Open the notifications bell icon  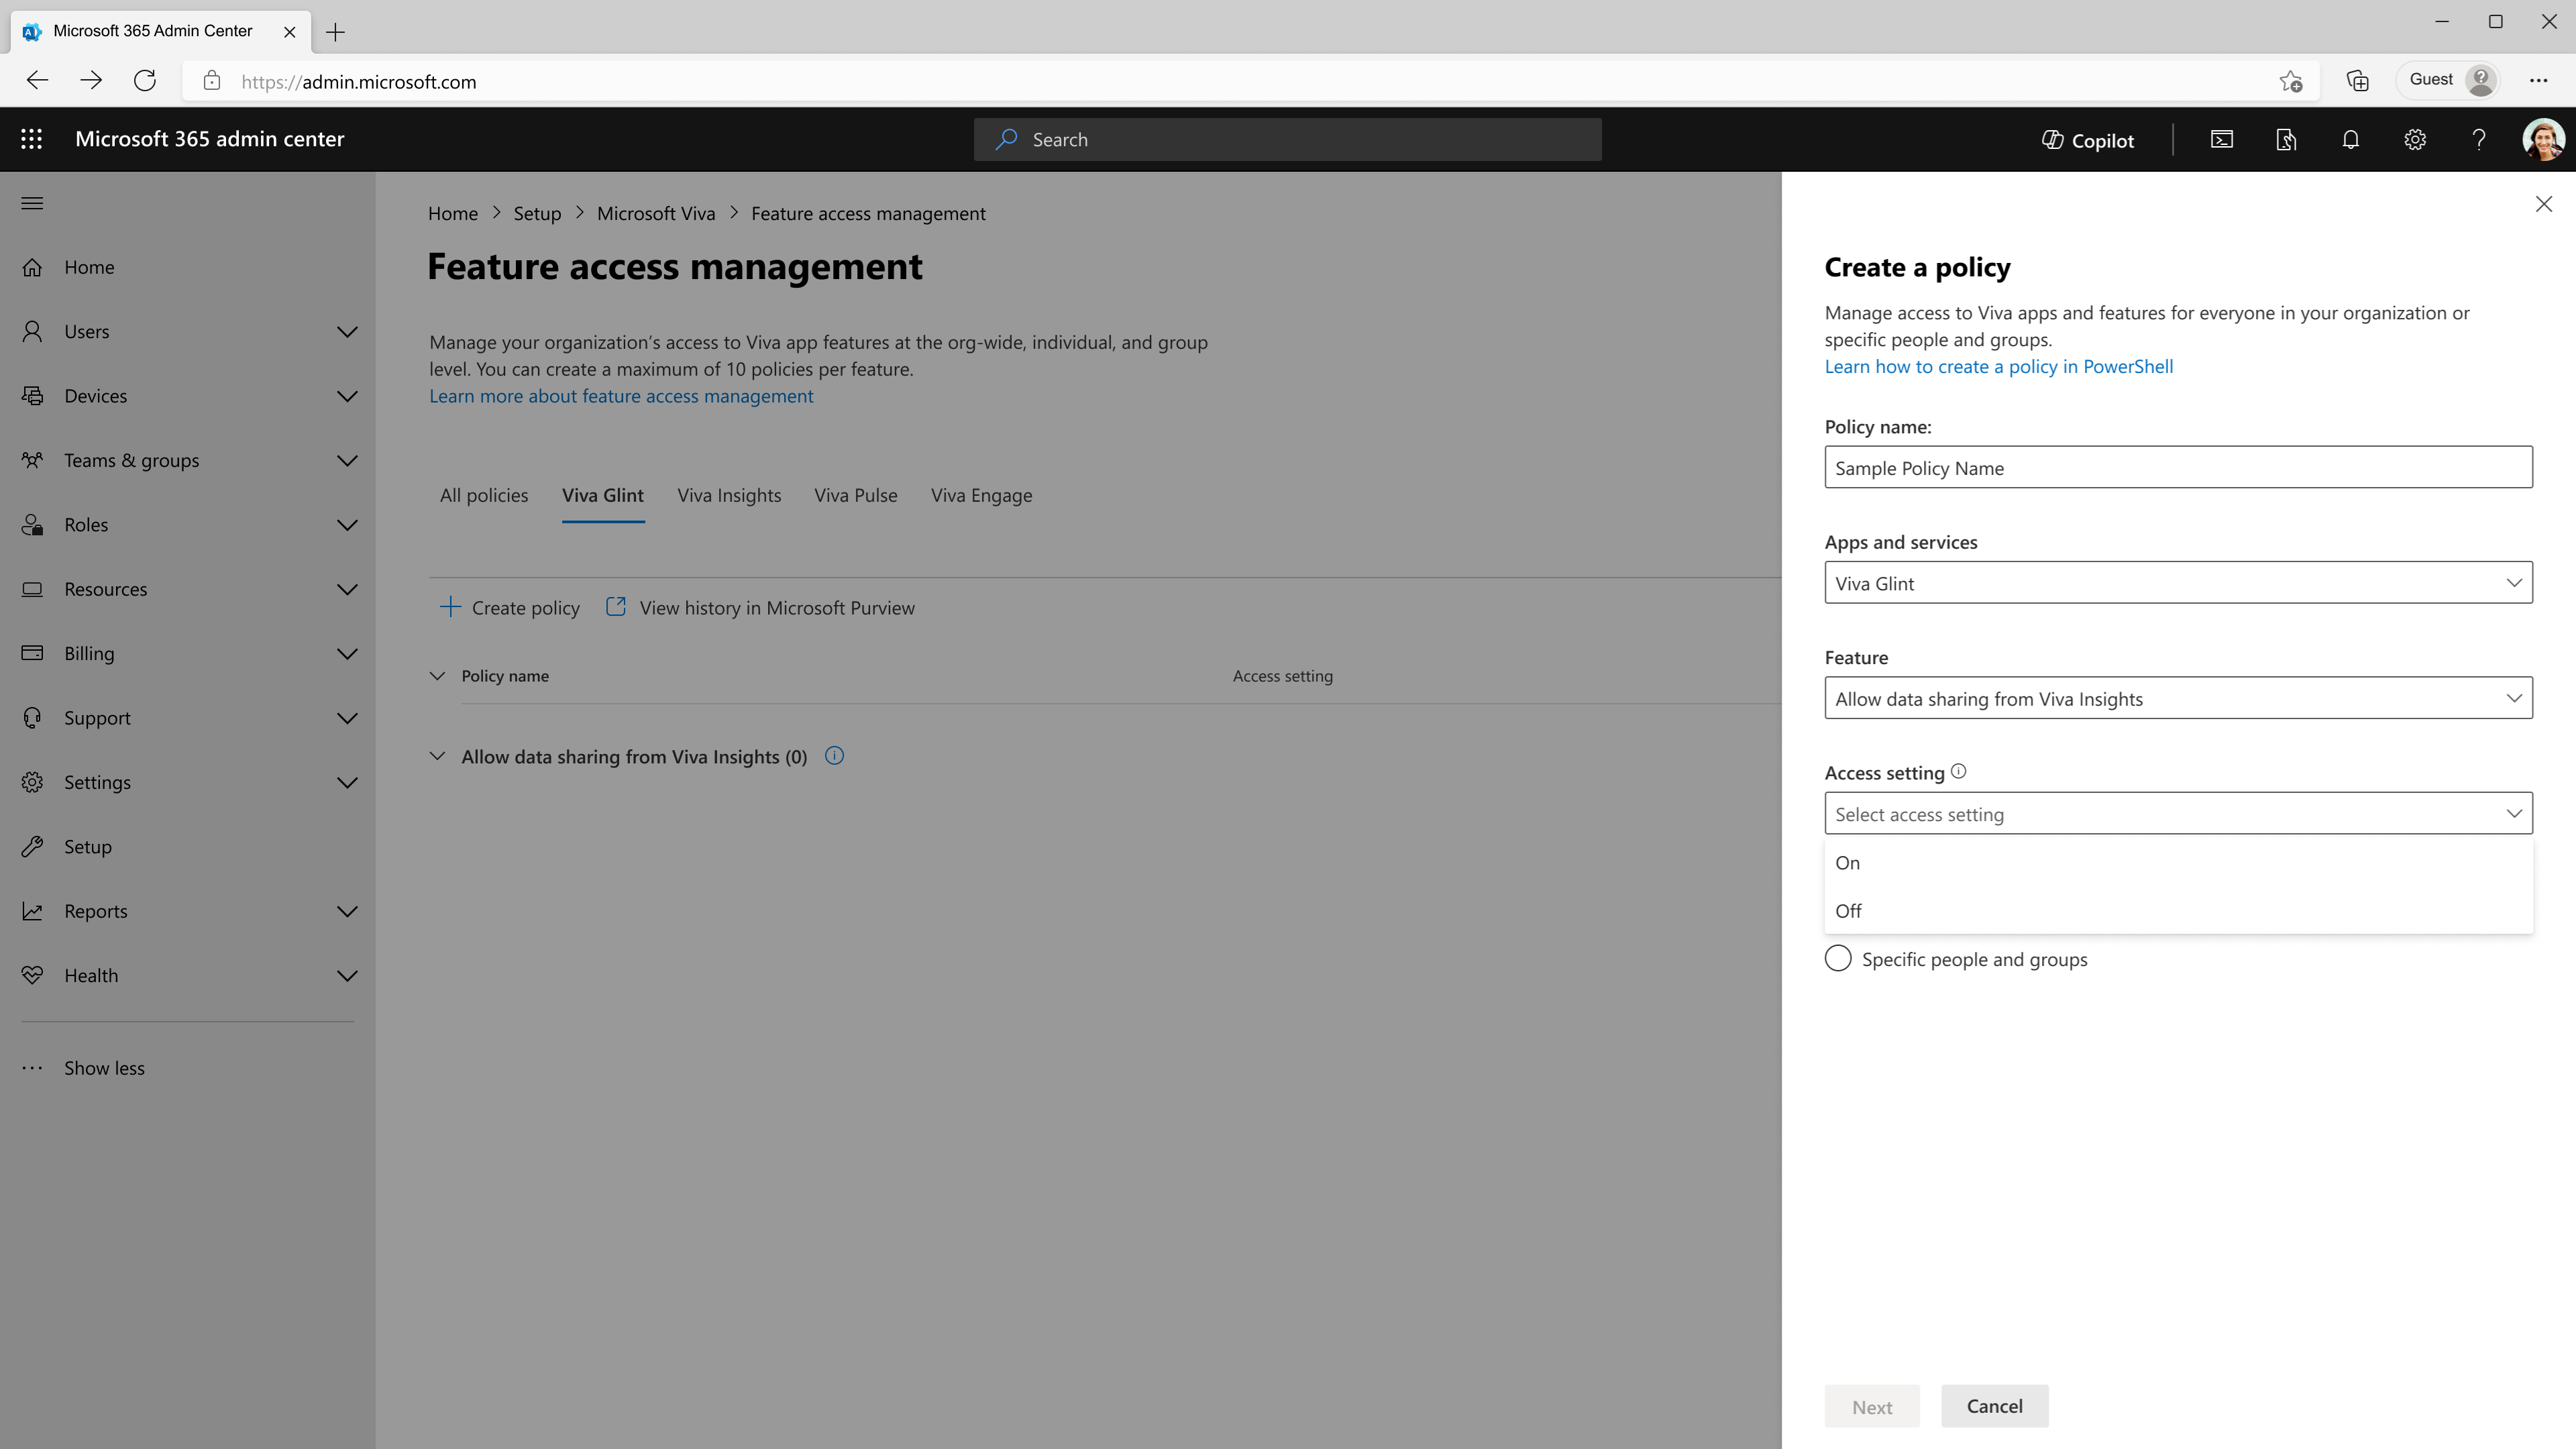pos(2350,140)
